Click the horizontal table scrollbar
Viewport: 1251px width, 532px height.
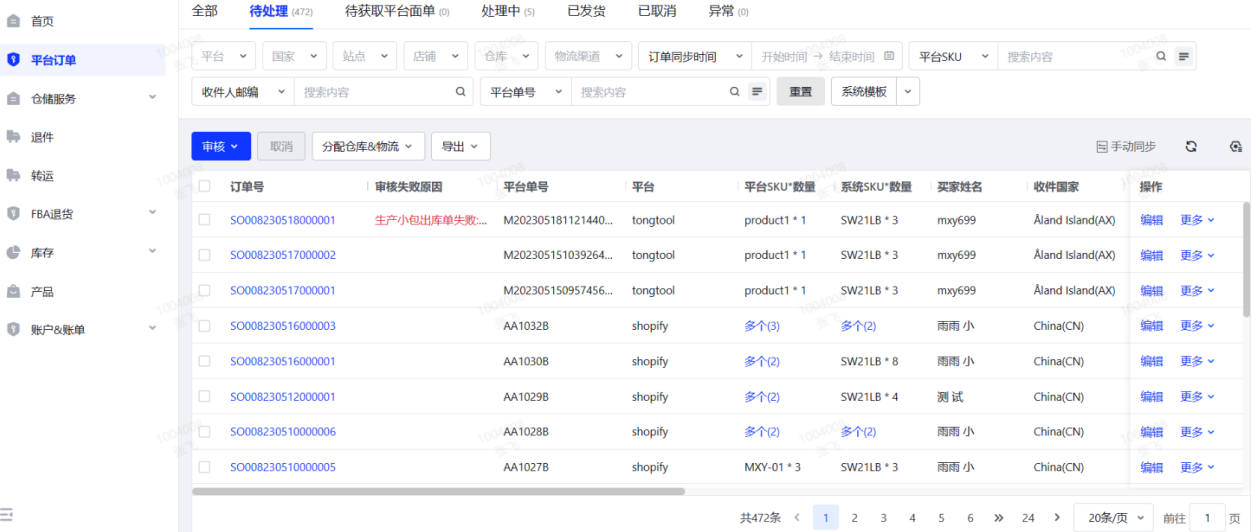click(438, 491)
